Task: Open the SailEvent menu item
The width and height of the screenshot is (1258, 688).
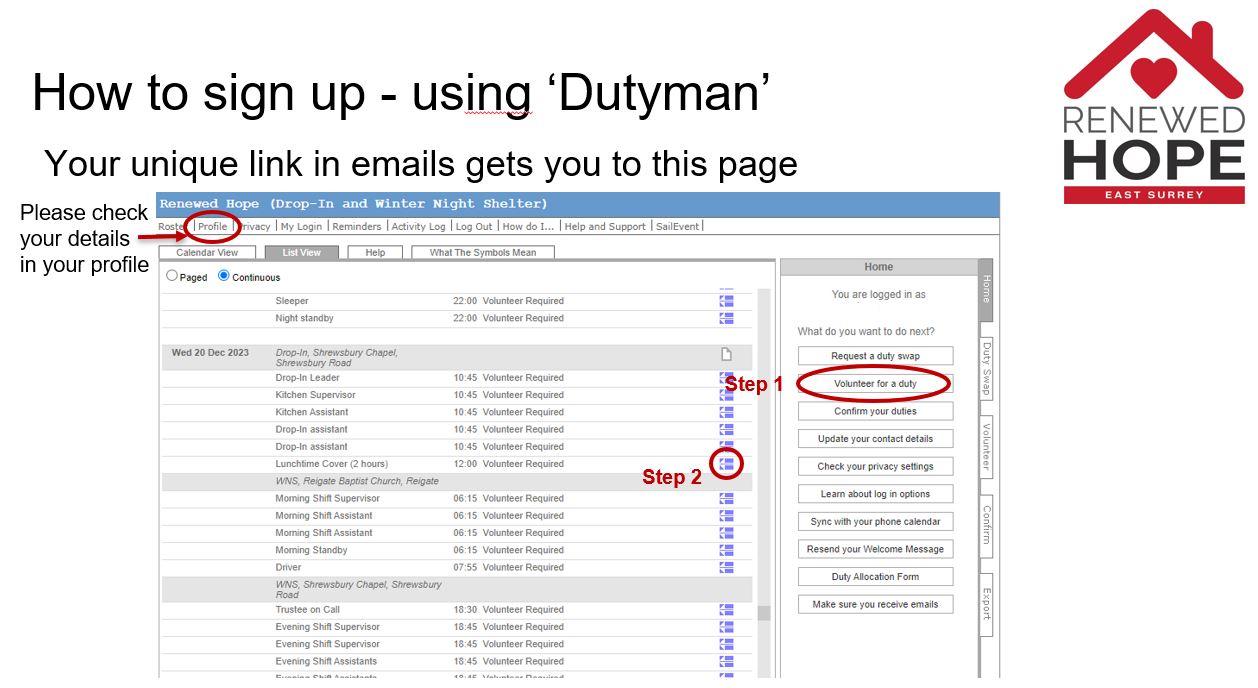Action: (x=678, y=227)
